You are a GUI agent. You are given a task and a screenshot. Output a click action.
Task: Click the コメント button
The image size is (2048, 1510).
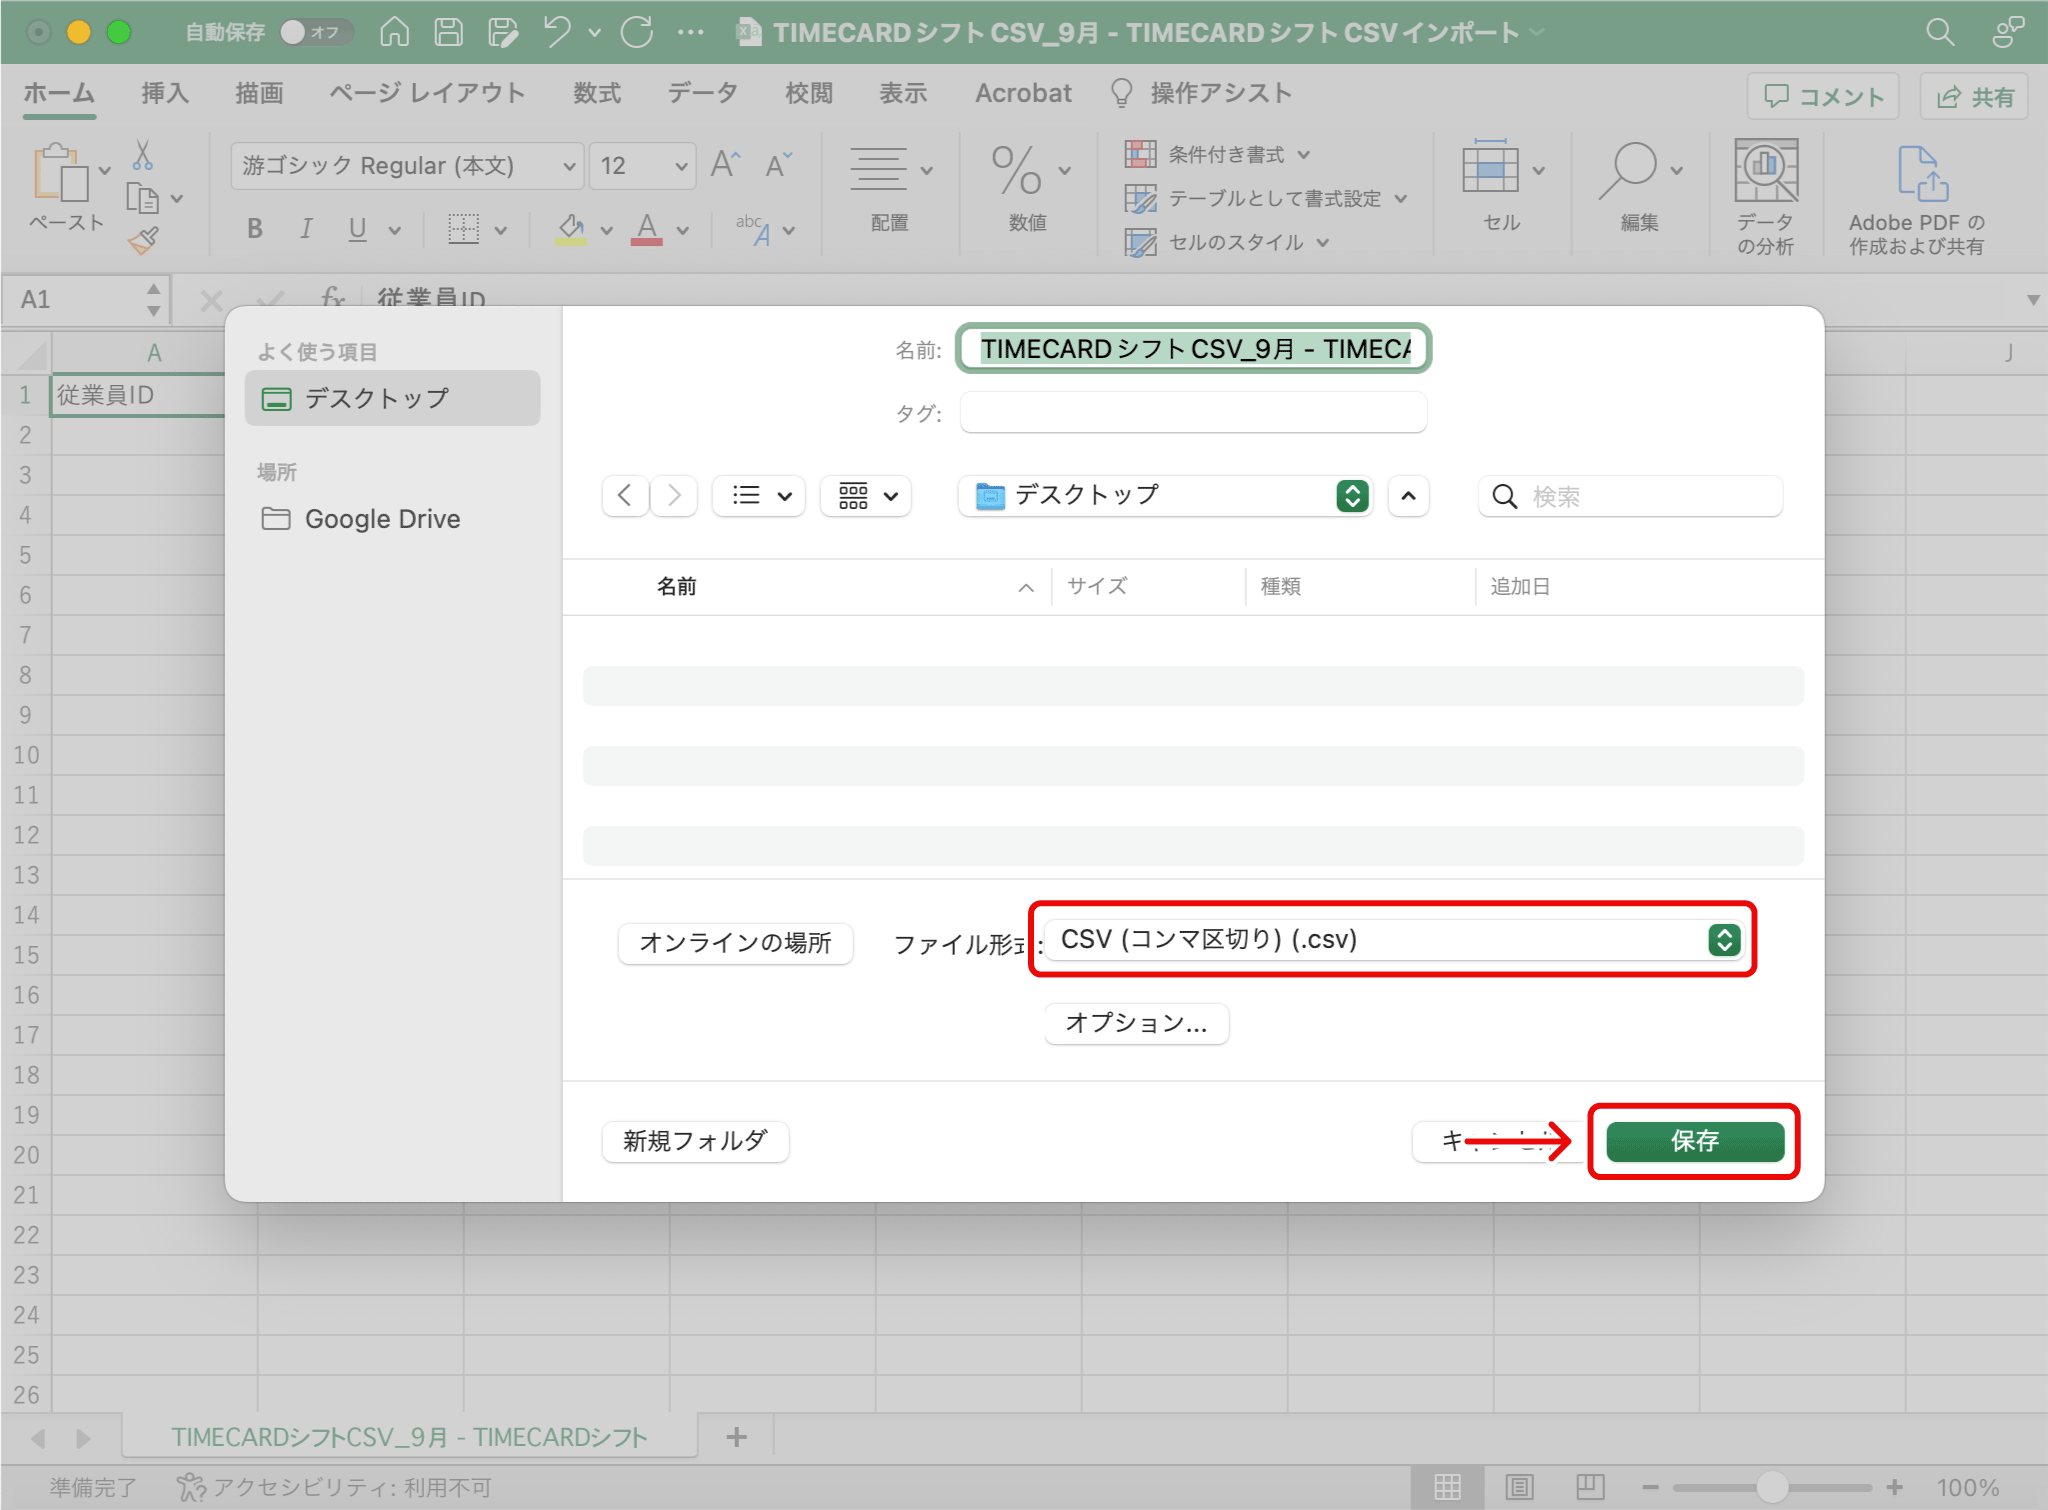click(x=1823, y=96)
